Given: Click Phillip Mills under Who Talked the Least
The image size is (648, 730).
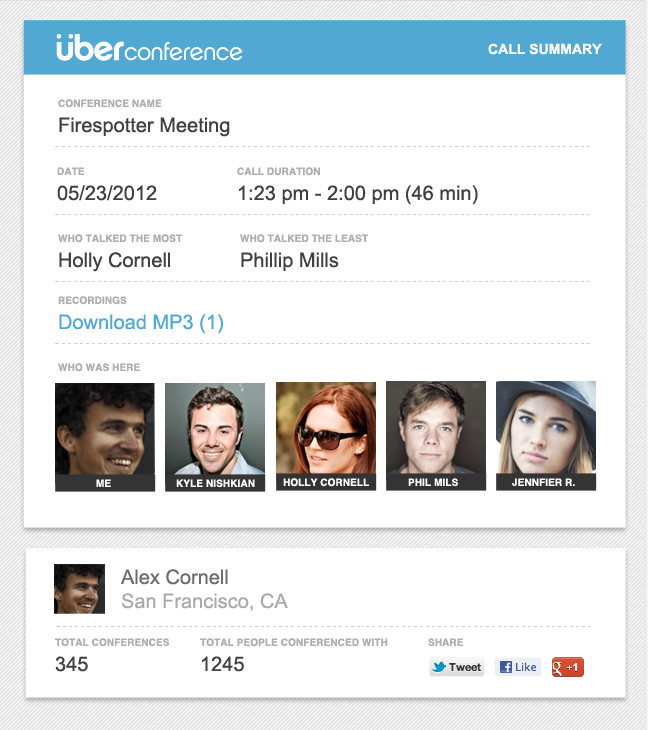Looking at the screenshot, I should [289, 260].
